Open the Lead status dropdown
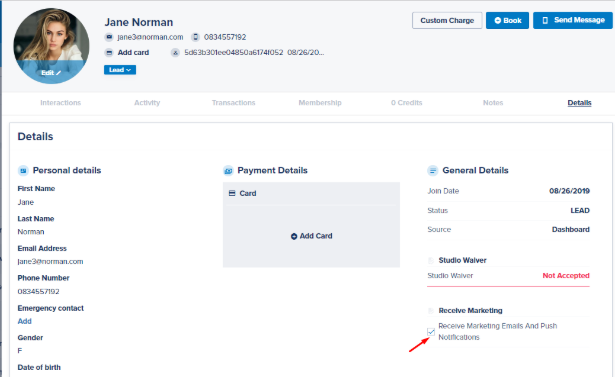Viewport: 615px width, 382px height. coord(120,70)
